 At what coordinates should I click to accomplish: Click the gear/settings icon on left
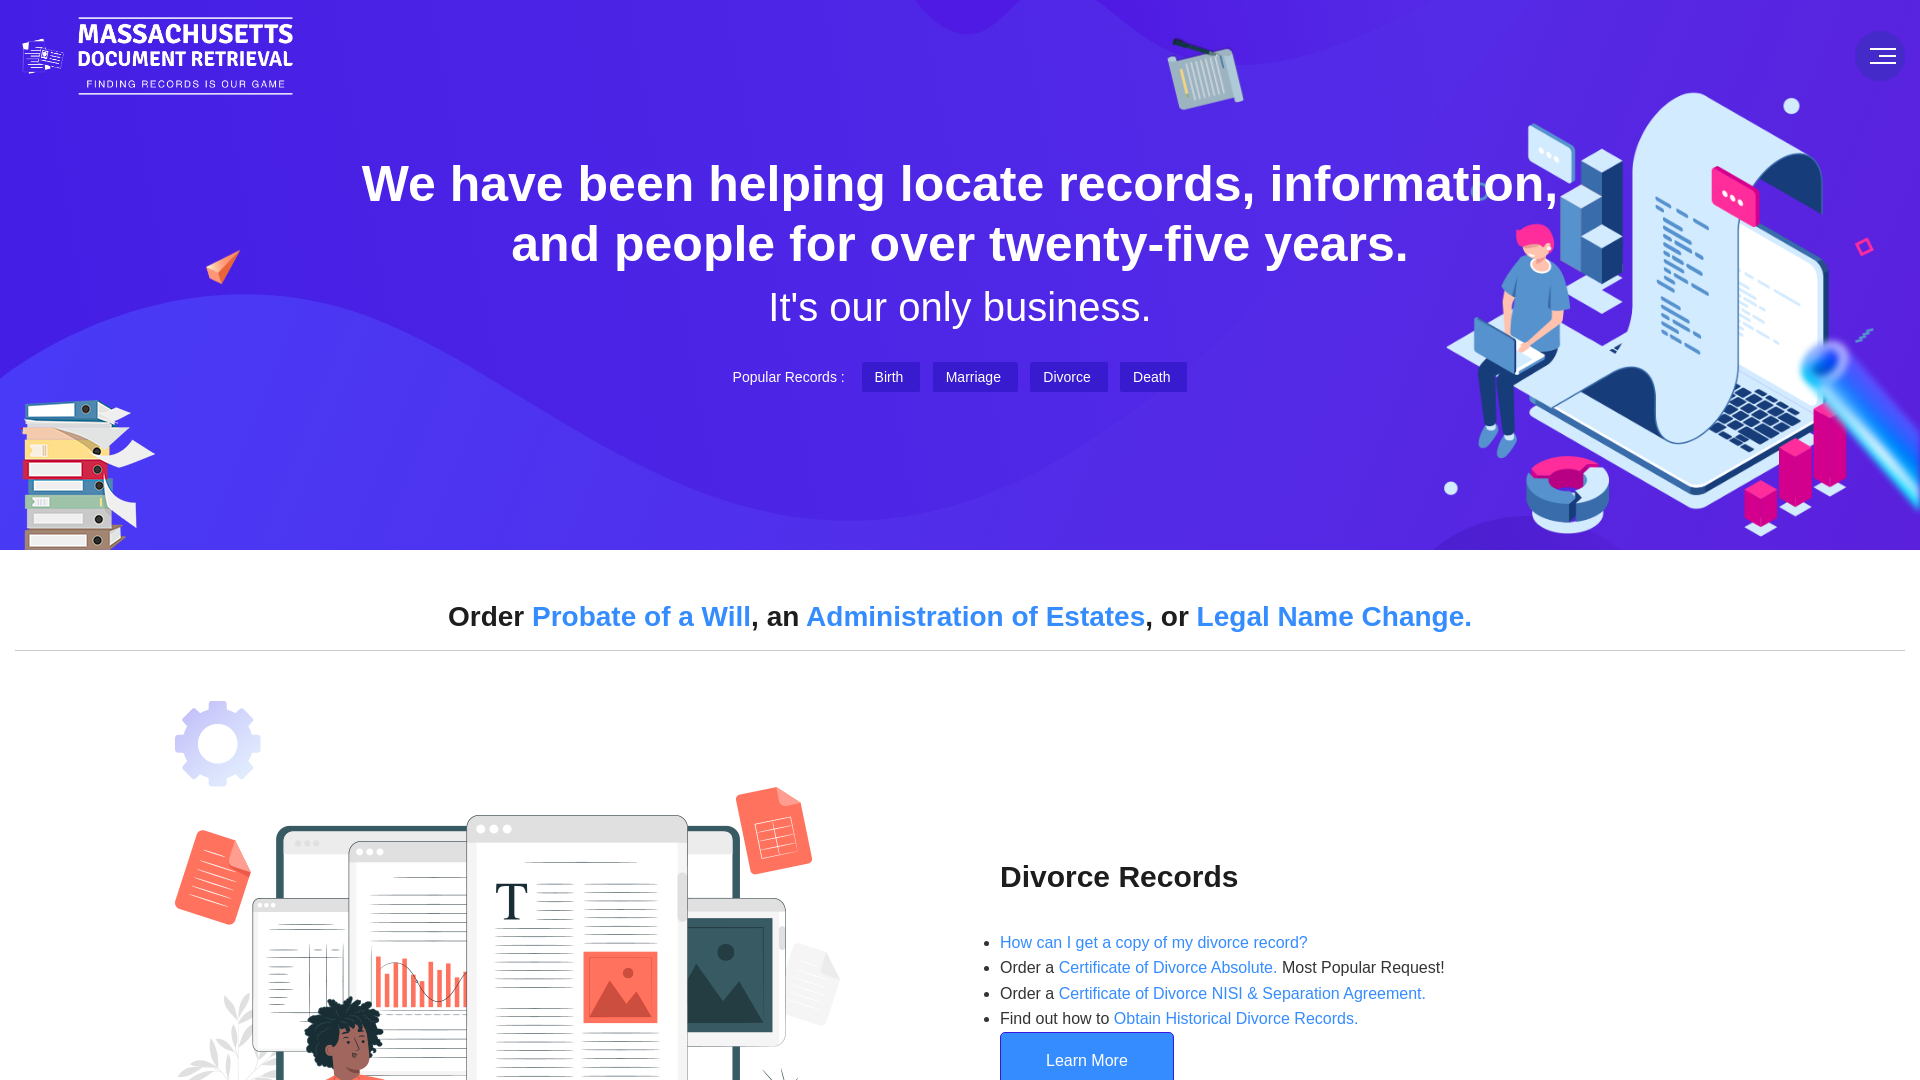(218, 741)
